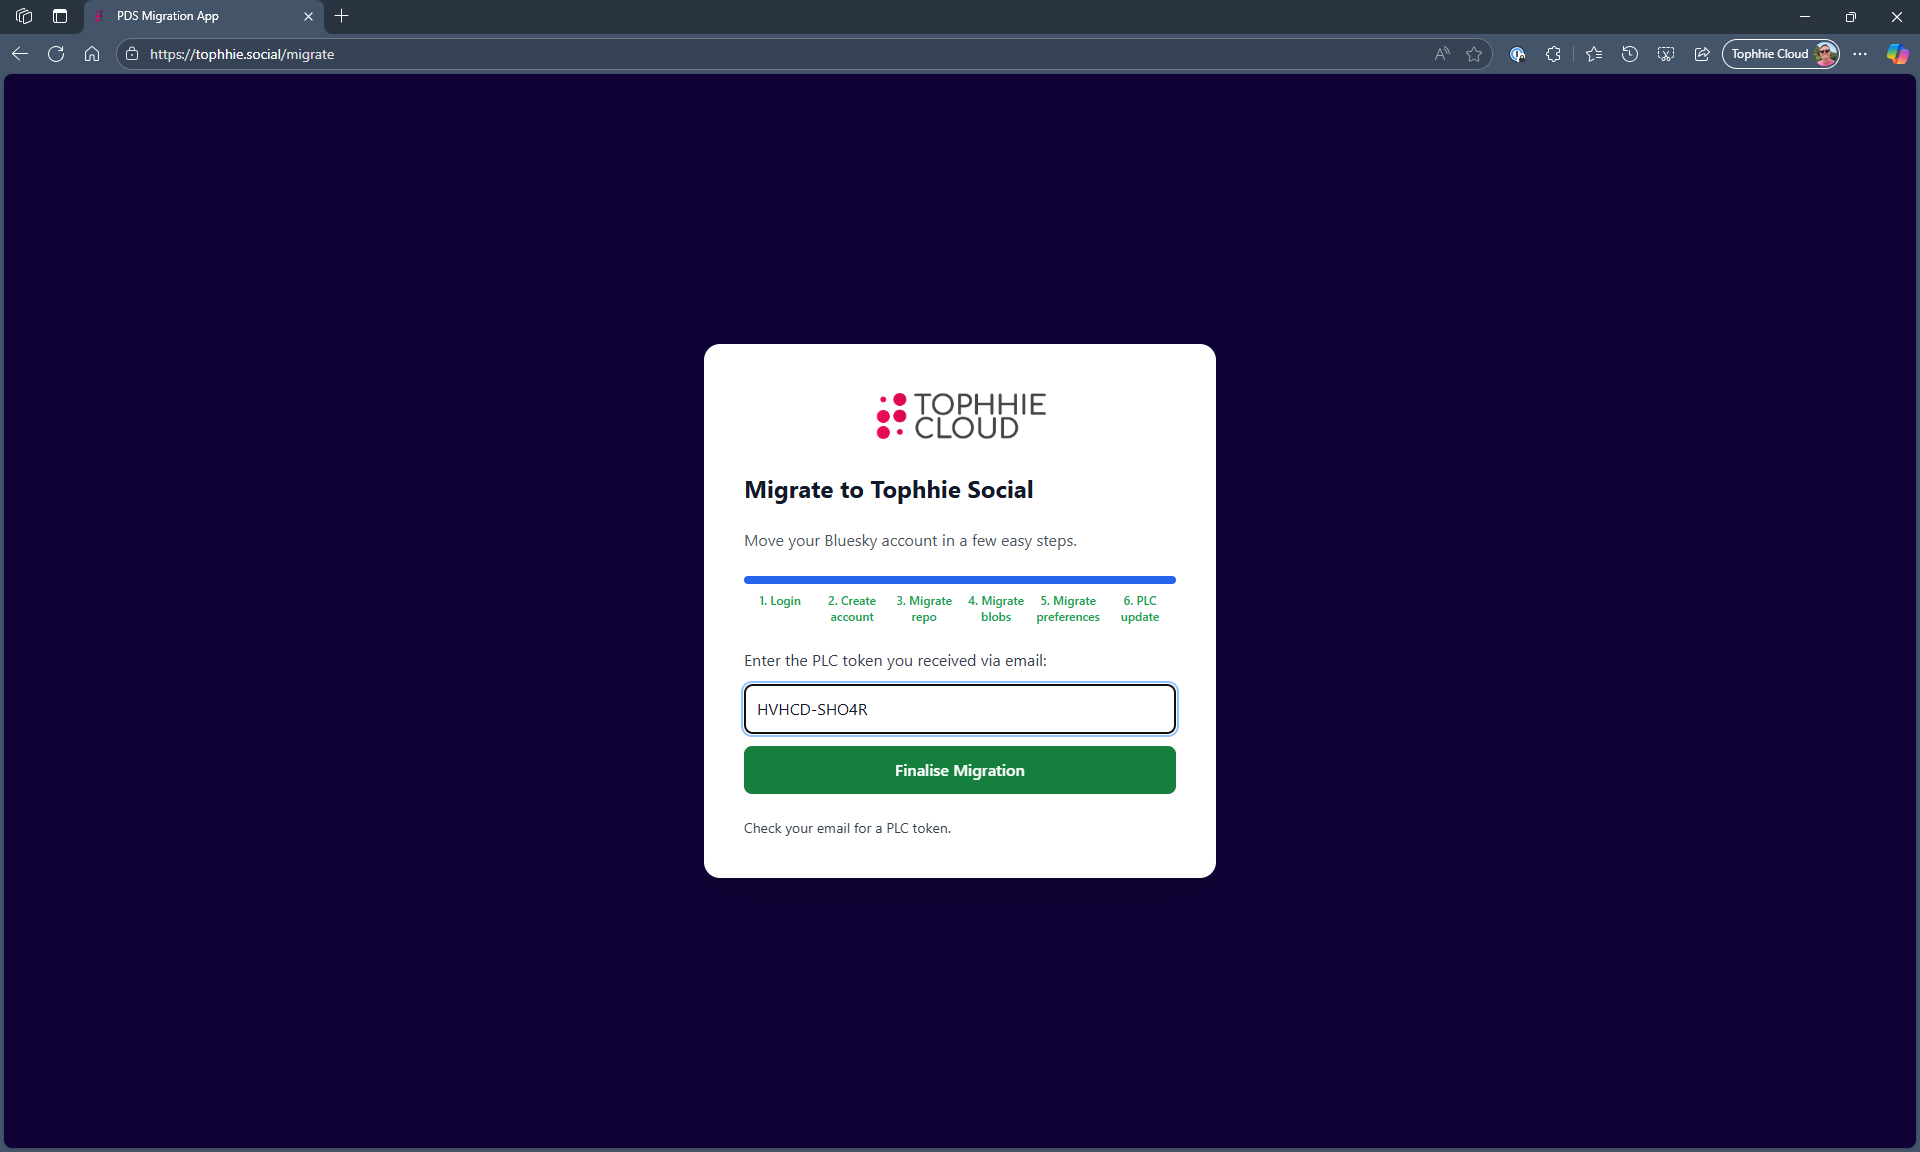
Task: Click the 'Migrate to Tophhie Social' heading
Action: click(889, 490)
